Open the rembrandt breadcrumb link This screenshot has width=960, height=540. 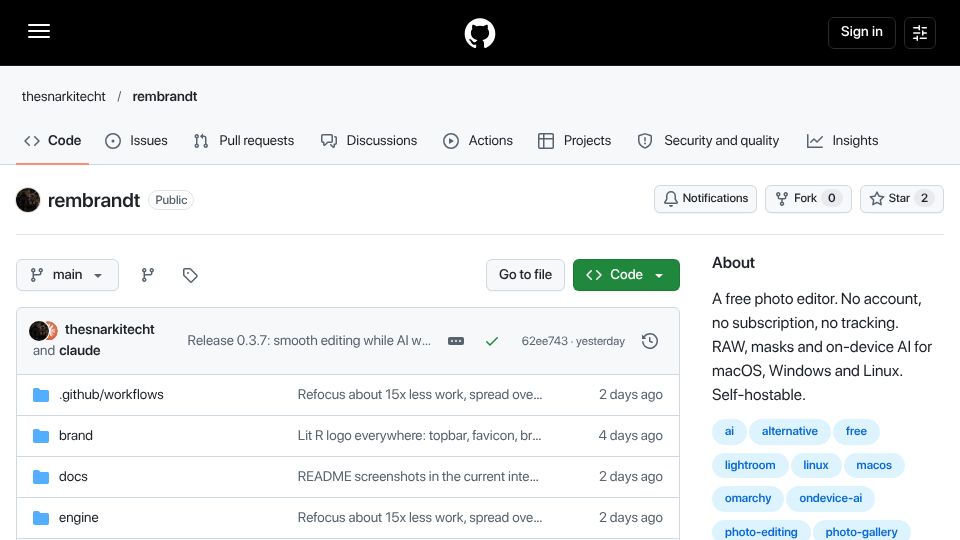[165, 97]
